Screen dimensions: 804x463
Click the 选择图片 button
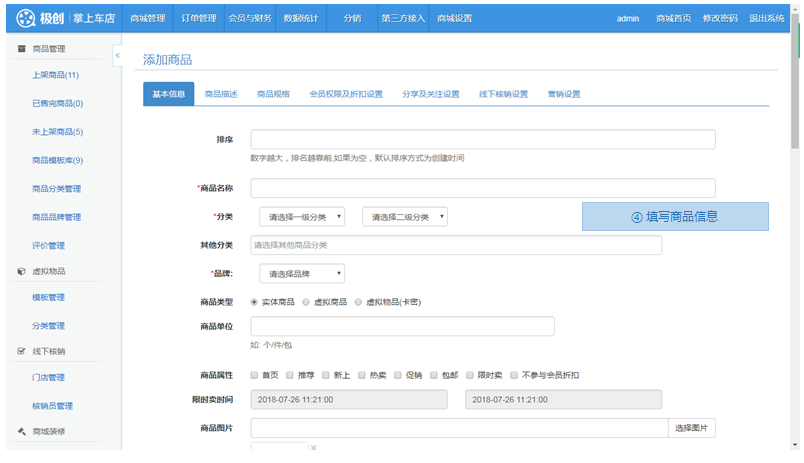click(691, 428)
